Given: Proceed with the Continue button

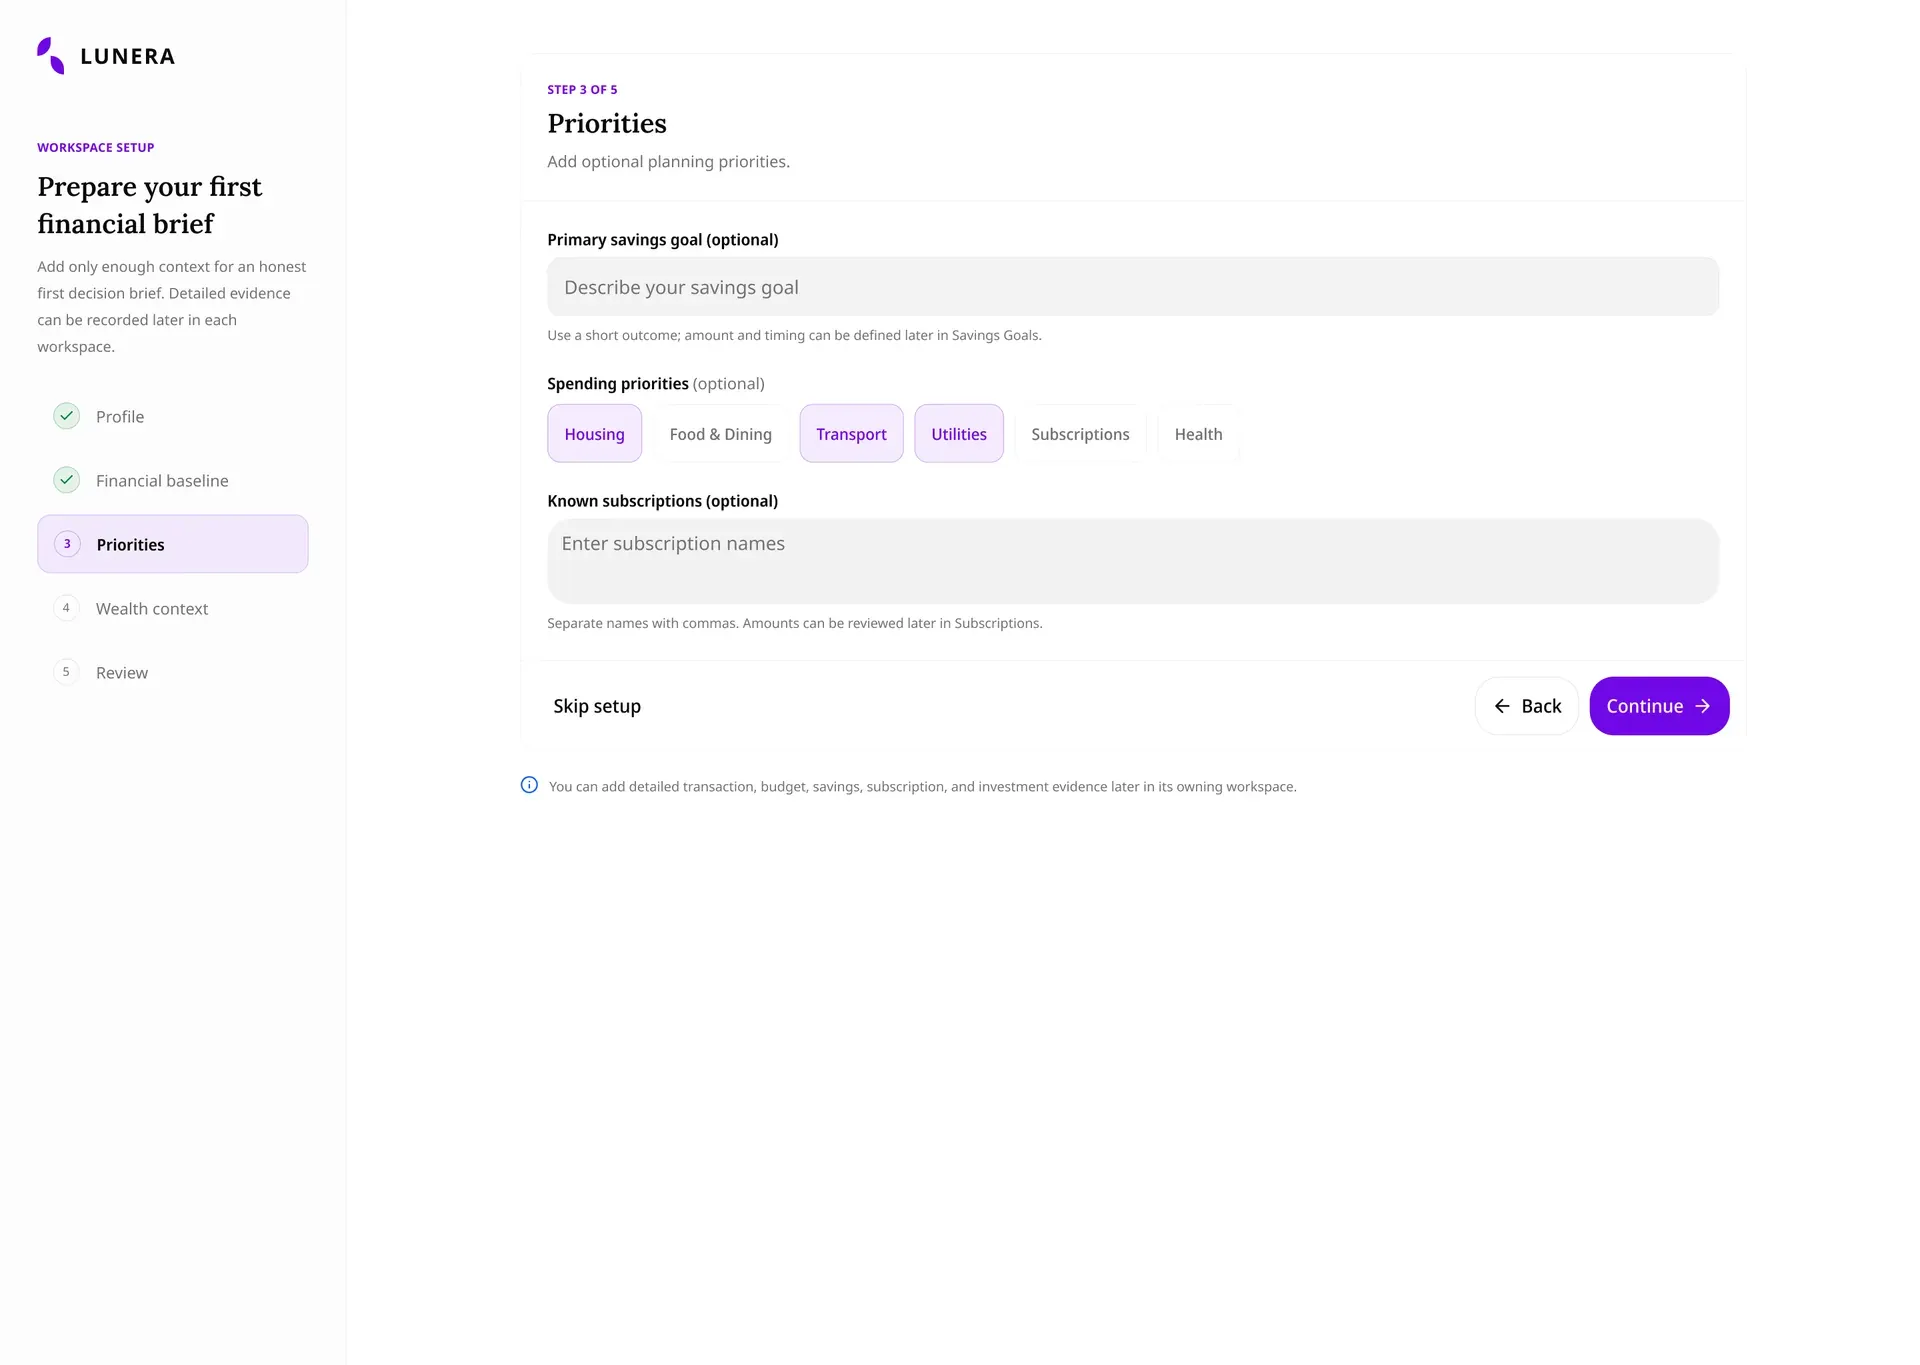Looking at the screenshot, I should [x=1659, y=706].
